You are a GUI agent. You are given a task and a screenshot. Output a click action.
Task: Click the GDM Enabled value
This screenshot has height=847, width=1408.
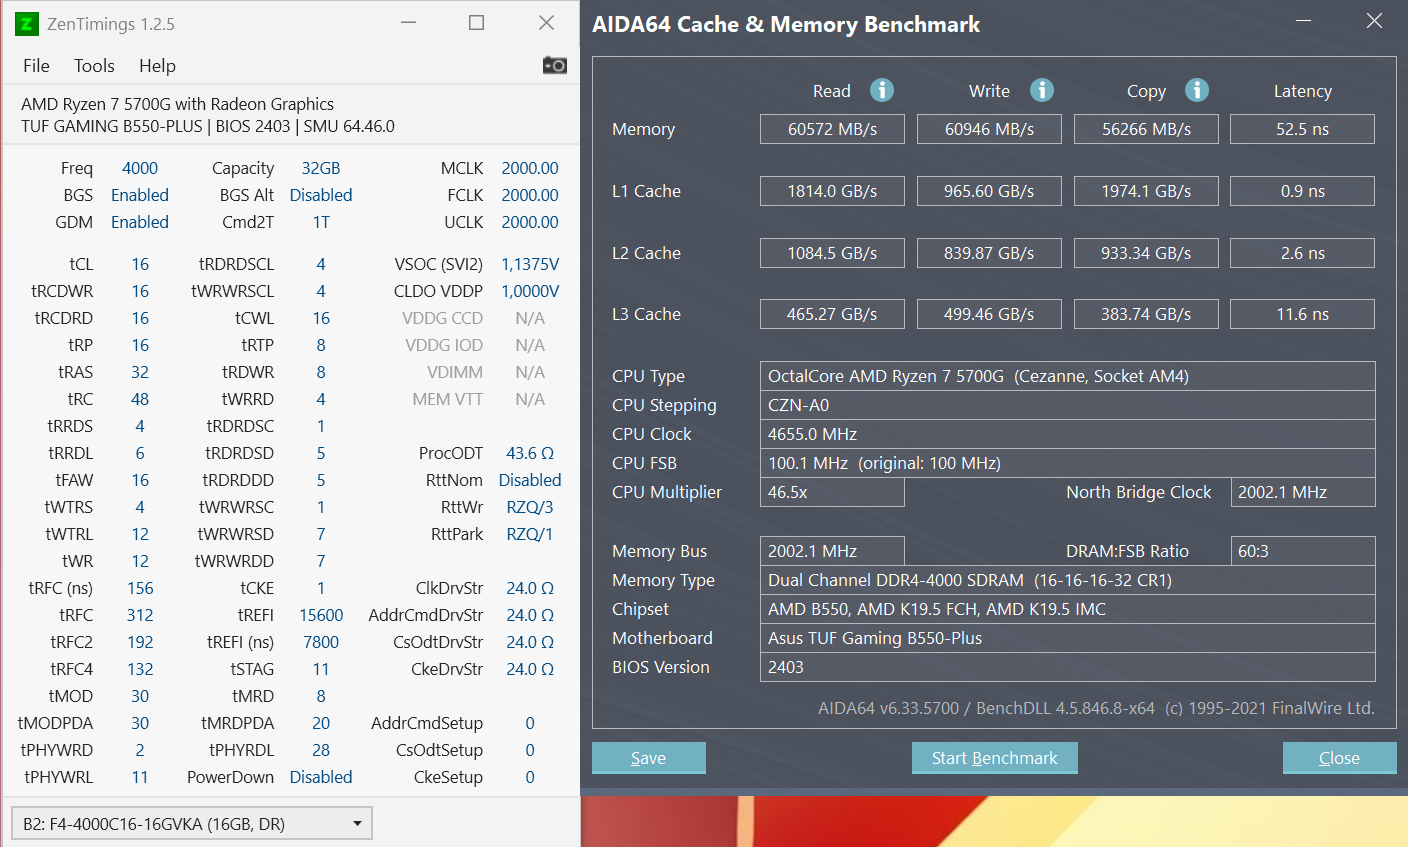pos(140,222)
